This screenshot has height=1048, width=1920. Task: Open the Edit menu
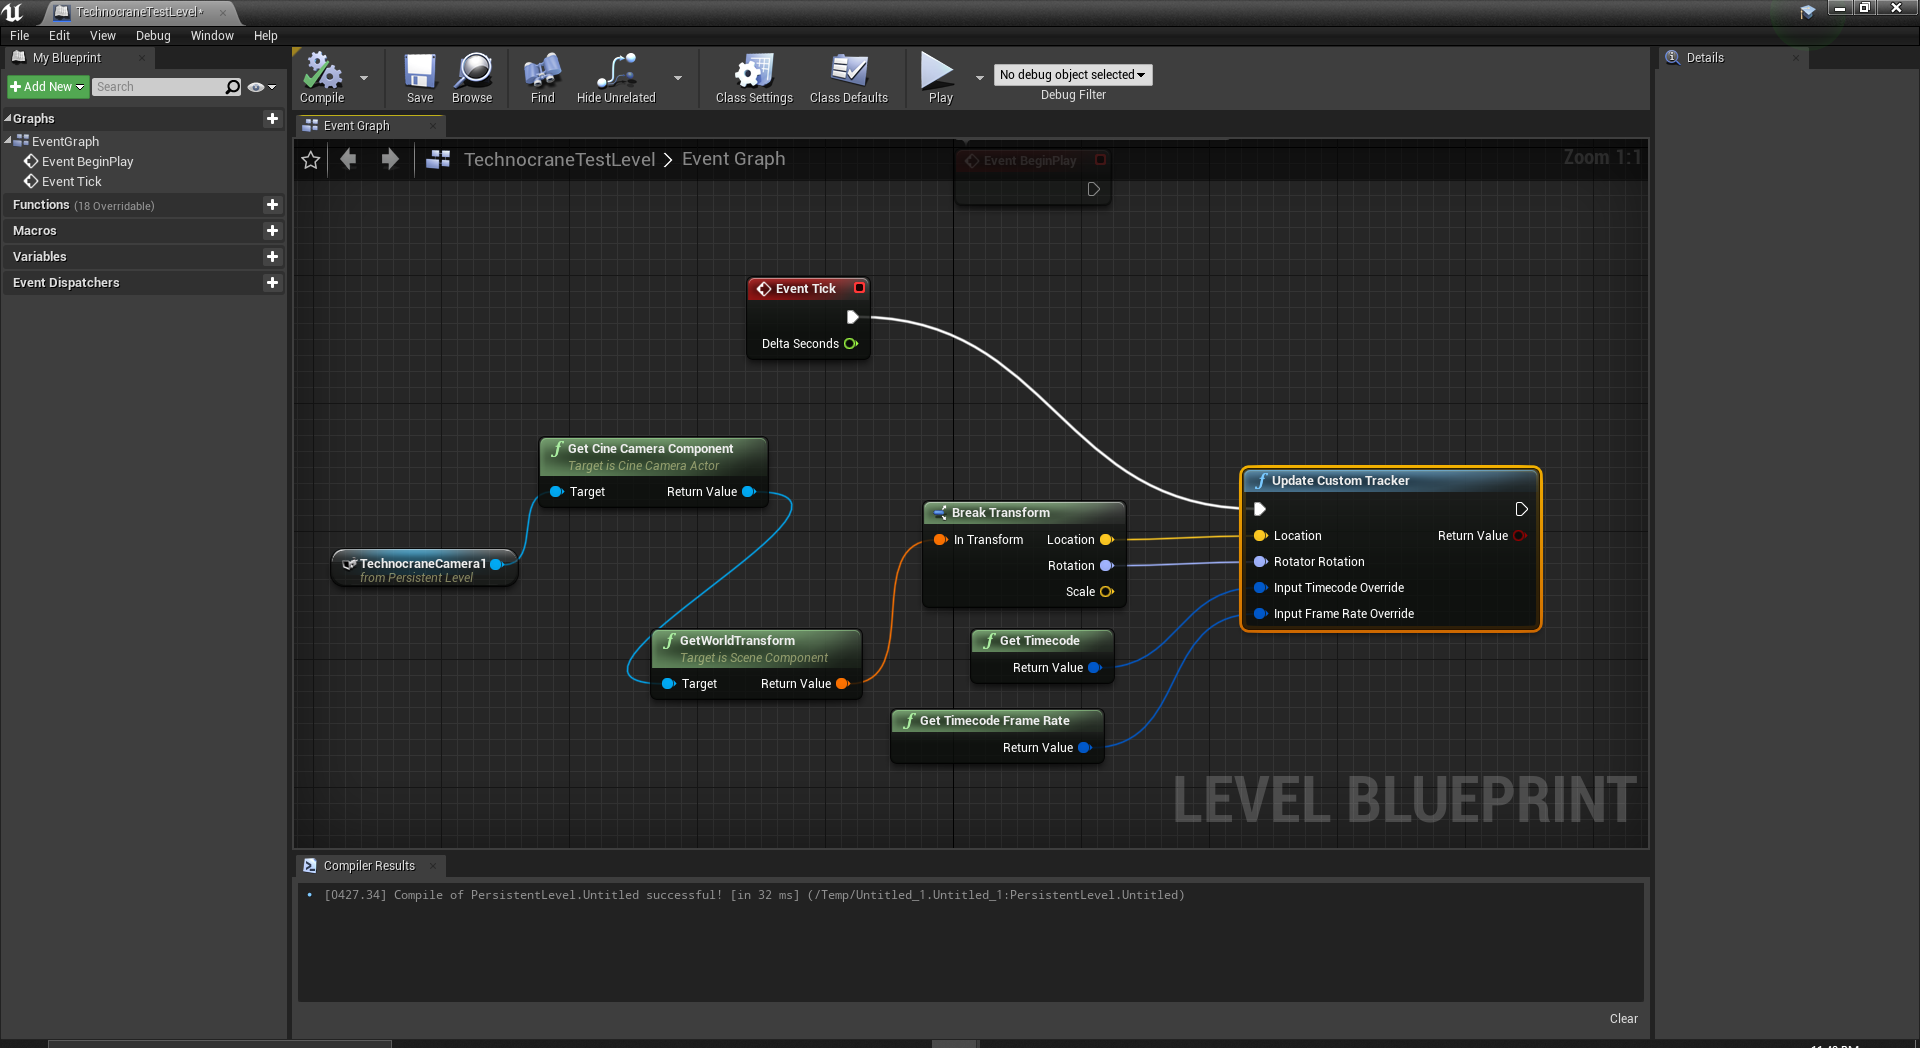[x=60, y=35]
